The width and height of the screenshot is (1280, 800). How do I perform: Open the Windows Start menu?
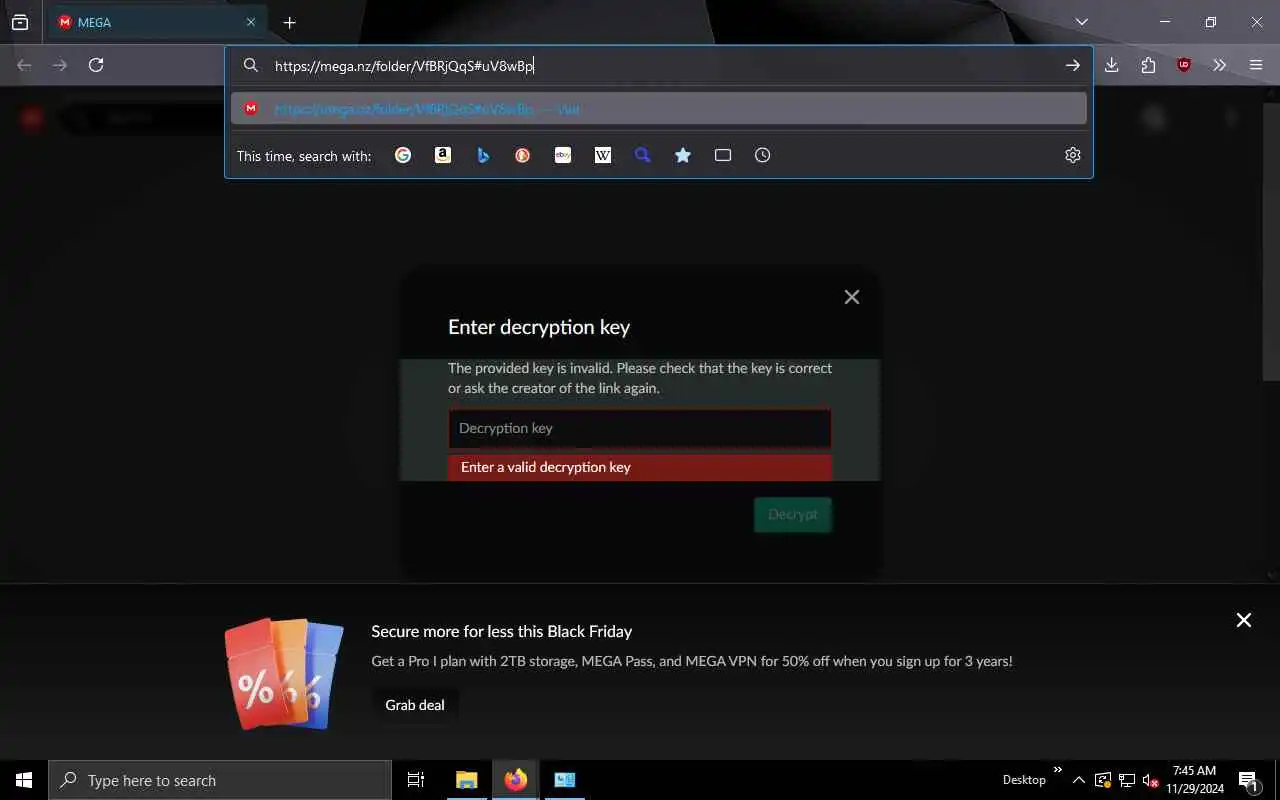pyautogui.click(x=24, y=780)
